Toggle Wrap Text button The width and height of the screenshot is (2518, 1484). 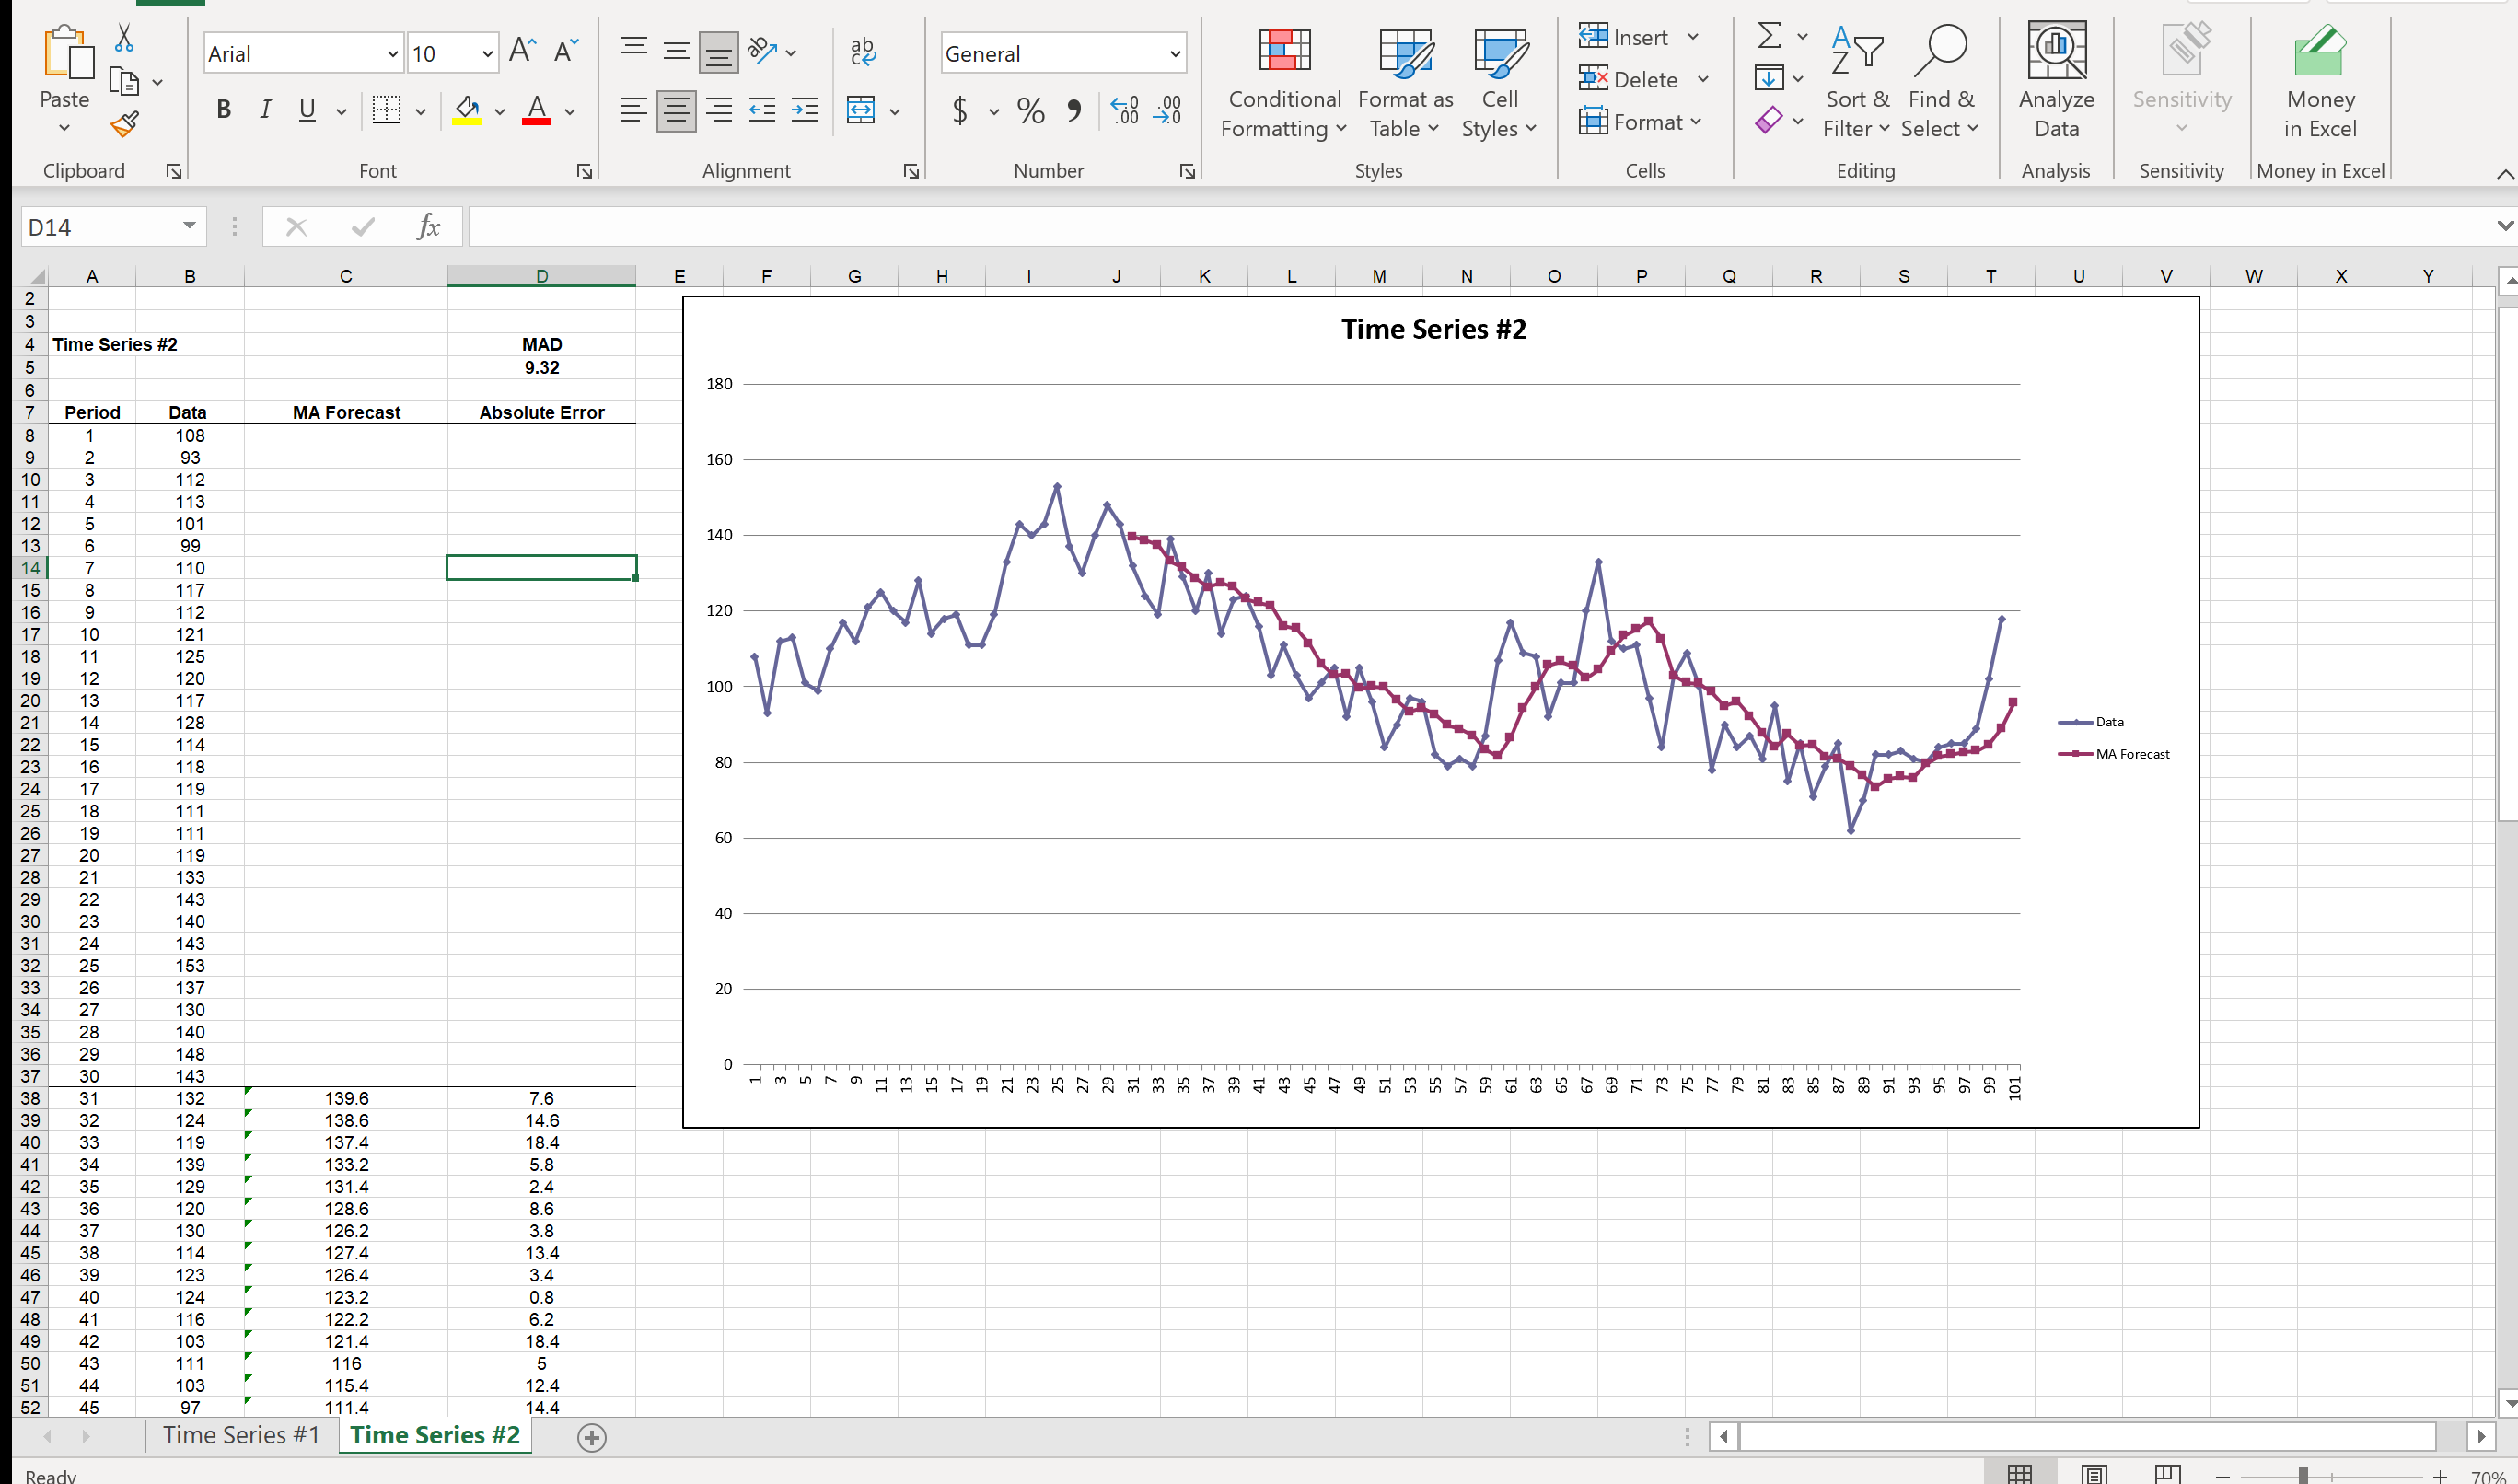(862, 52)
